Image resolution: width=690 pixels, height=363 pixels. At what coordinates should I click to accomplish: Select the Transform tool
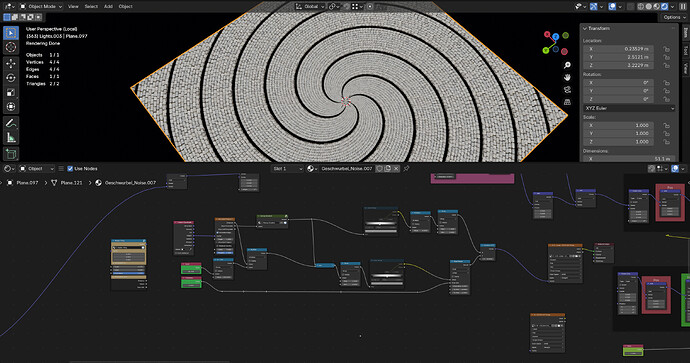(x=11, y=107)
